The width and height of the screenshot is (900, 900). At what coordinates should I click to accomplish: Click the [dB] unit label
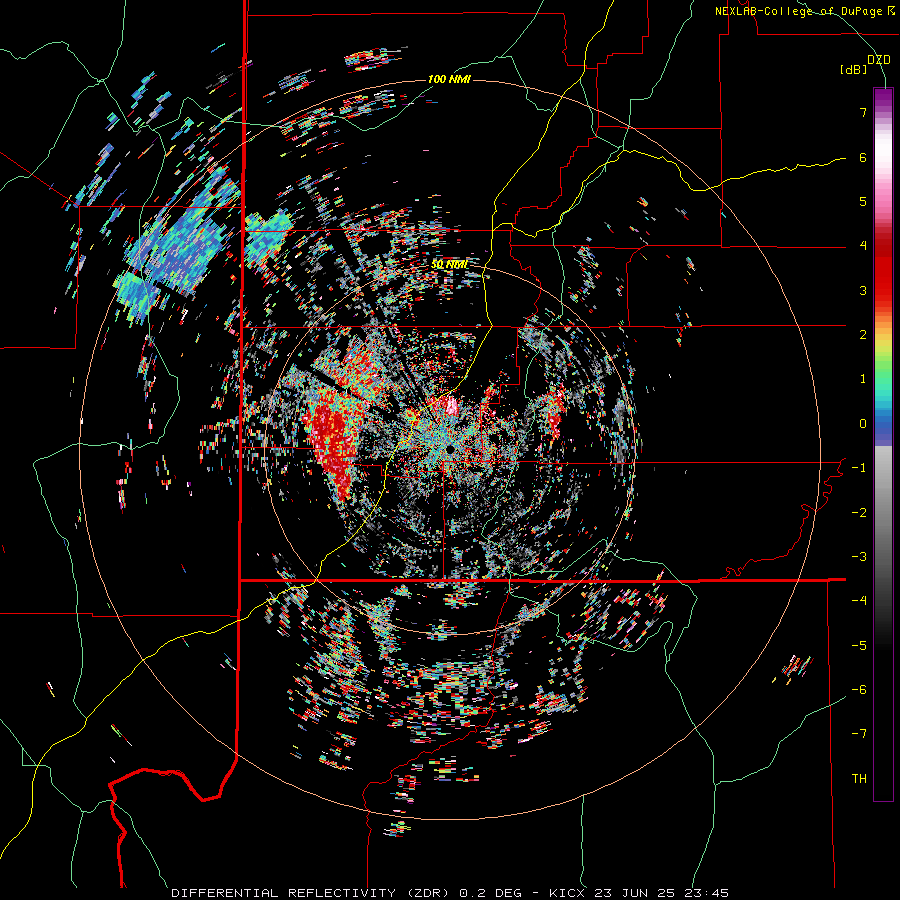tap(854, 70)
